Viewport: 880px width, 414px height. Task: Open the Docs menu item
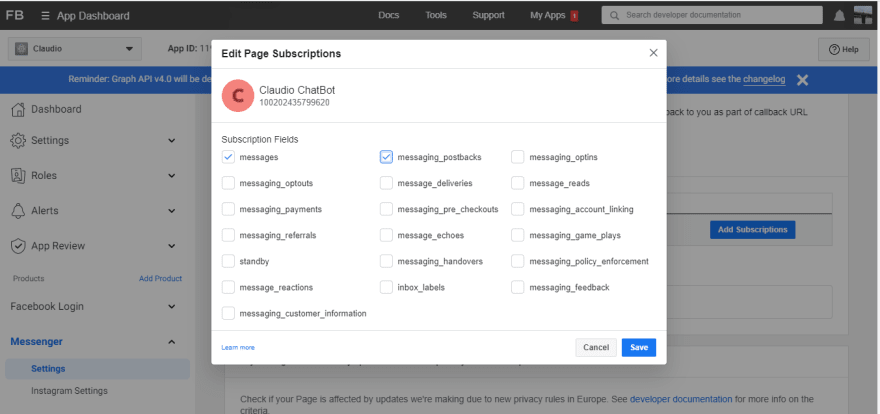point(388,15)
